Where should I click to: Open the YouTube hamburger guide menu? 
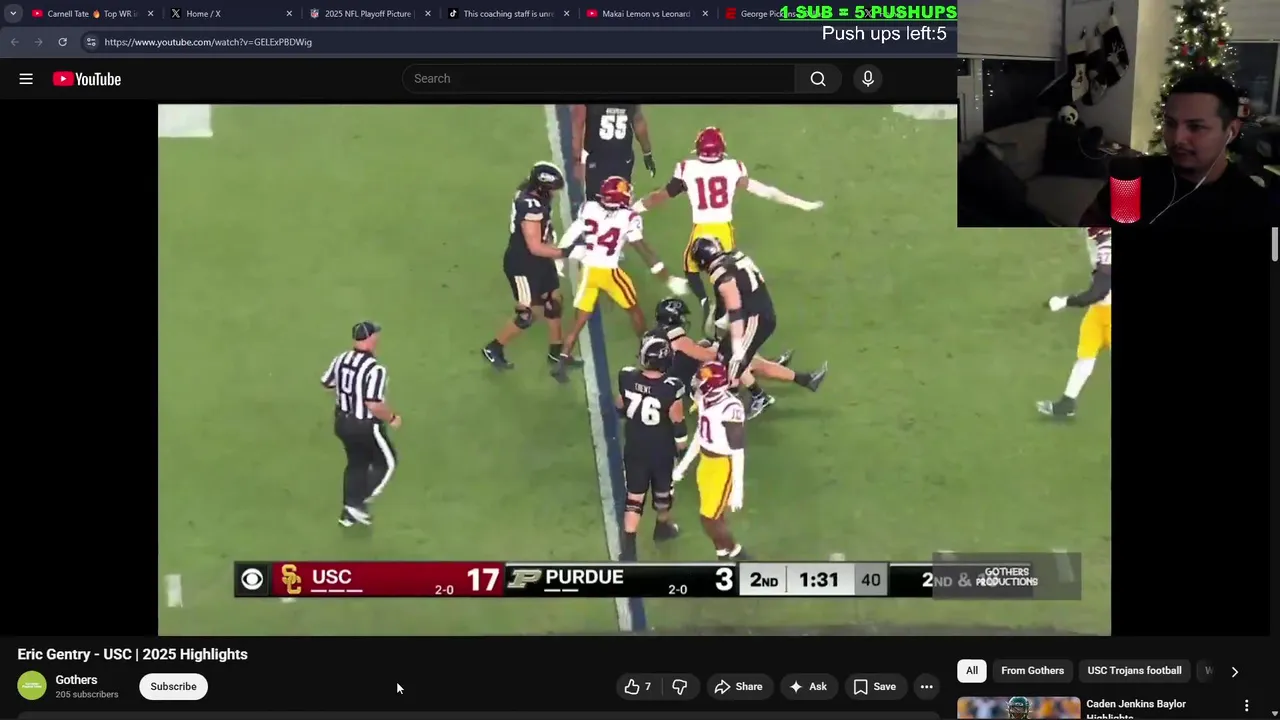coord(26,79)
